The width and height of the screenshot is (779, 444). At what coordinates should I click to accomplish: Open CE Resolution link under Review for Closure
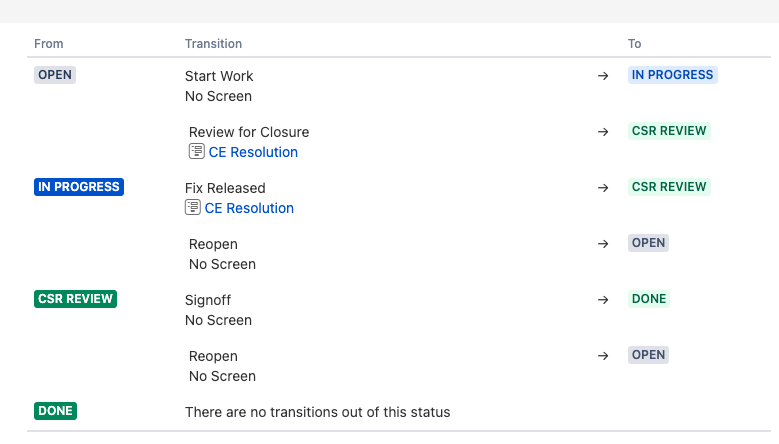pos(253,152)
